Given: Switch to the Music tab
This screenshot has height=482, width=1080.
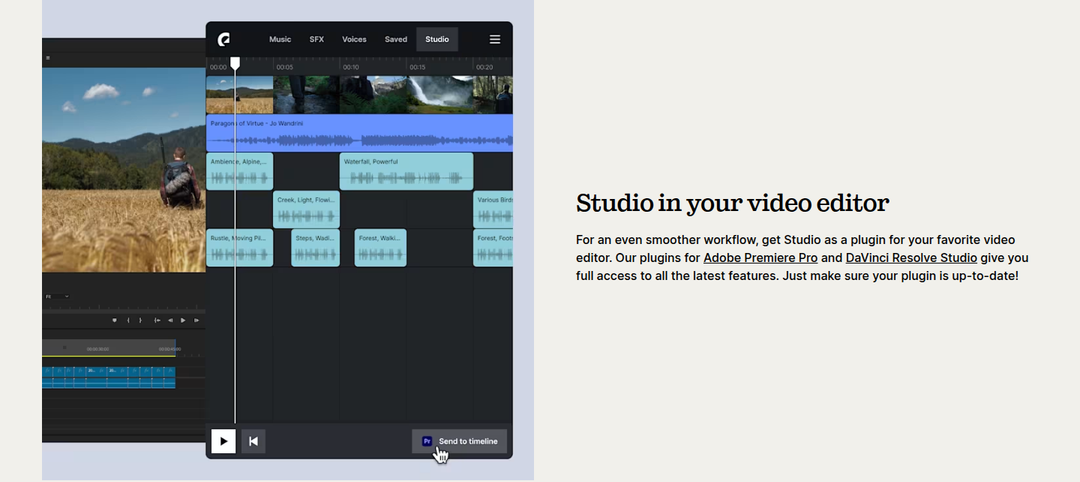Looking at the screenshot, I should coord(280,39).
